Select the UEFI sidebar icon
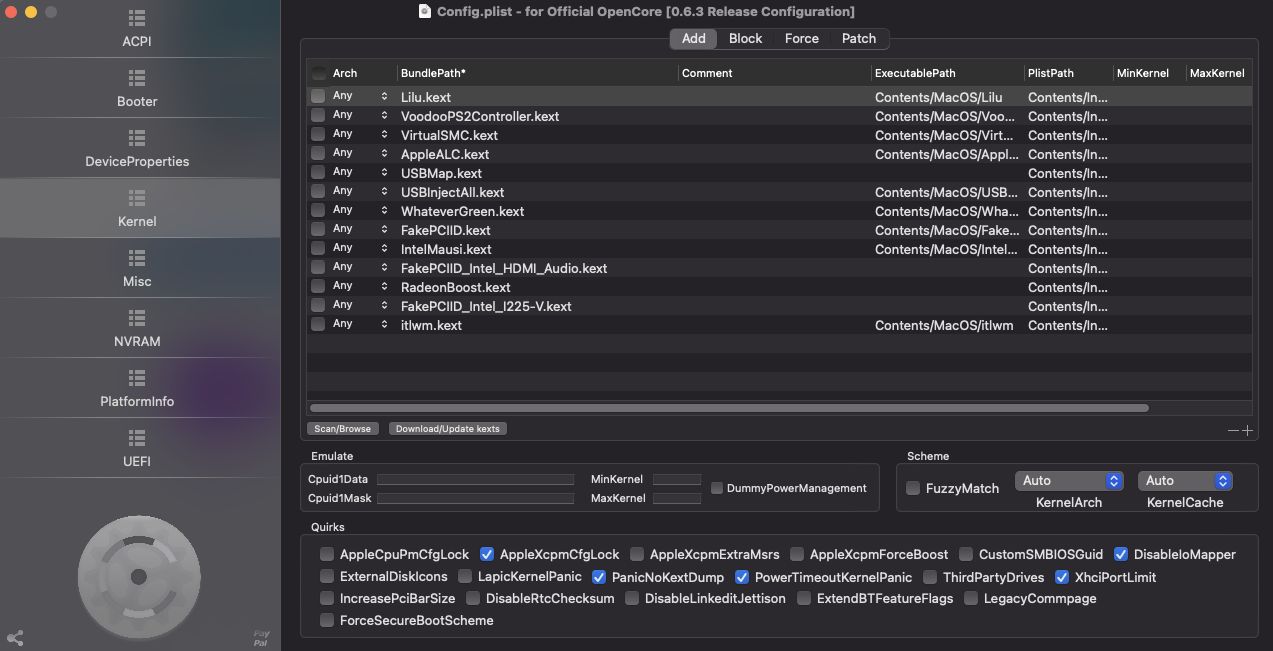The height and width of the screenshot is (651, 1273). (x=137, y=438)
